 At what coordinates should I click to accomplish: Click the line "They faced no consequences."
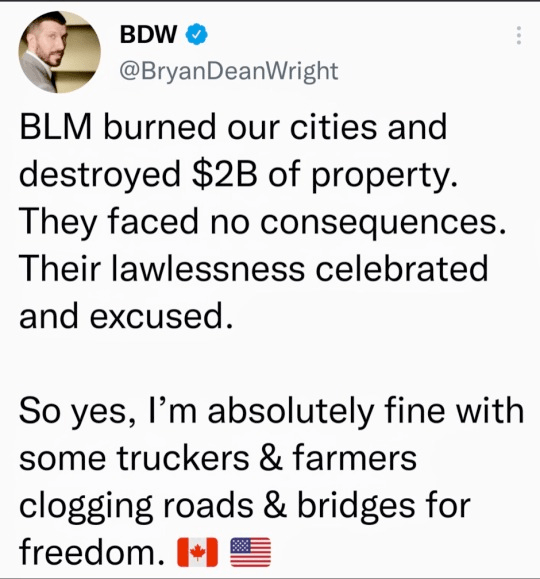[x=262, y=222]
